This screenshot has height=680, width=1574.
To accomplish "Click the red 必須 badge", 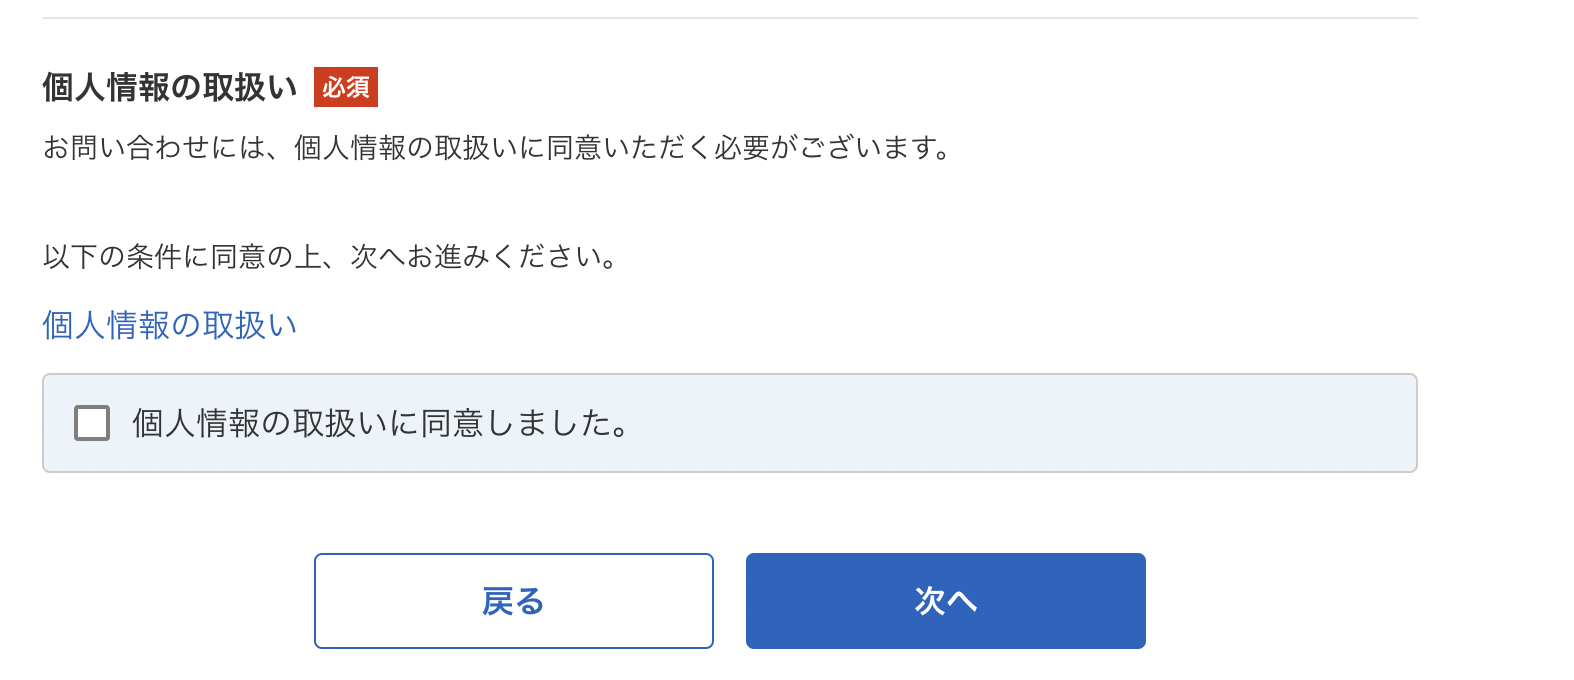I will [x=346, y=87].
